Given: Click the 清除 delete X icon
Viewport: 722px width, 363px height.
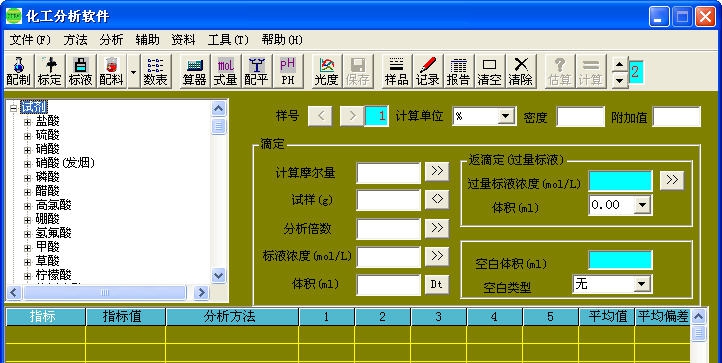Looking at the screenshot, I should coord(521,71).
